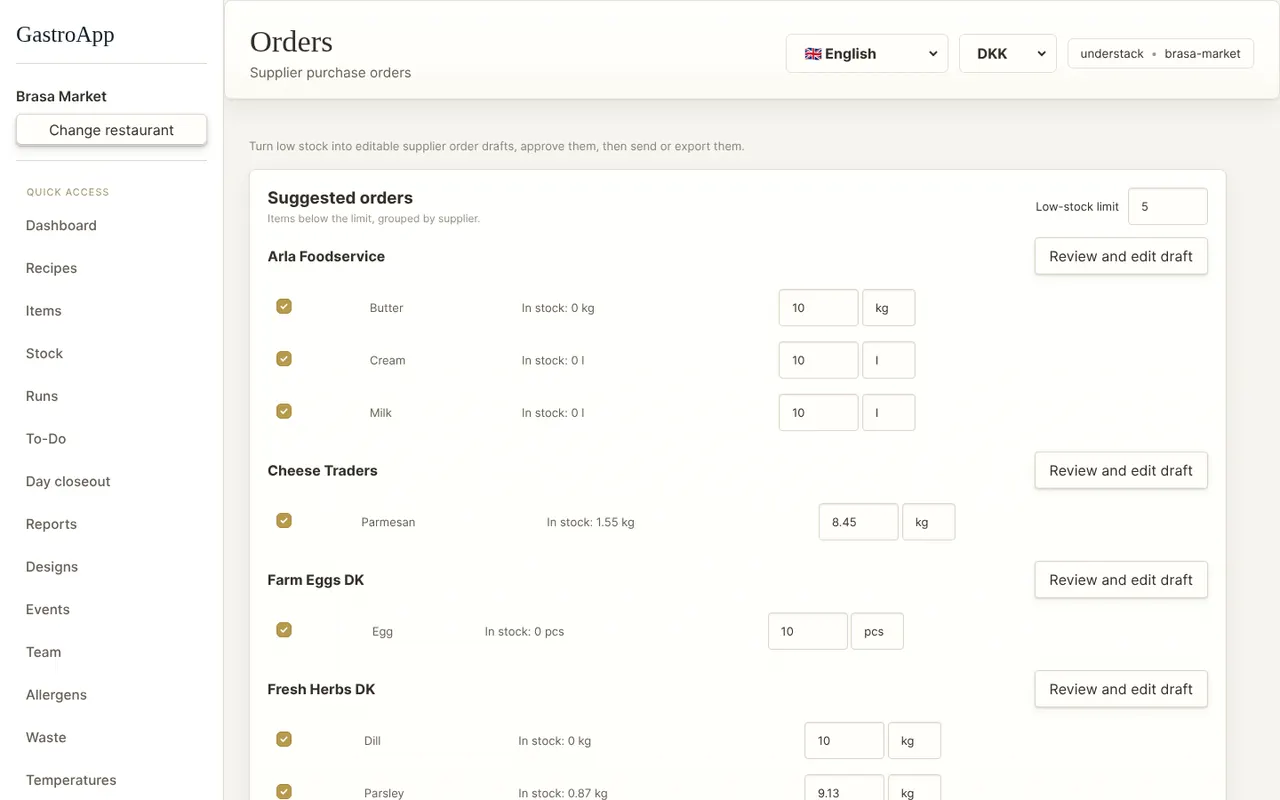This screenshot has height=800, width=1280.
Task: Deselect the Egg item checkbox
Action: [284, 629]
